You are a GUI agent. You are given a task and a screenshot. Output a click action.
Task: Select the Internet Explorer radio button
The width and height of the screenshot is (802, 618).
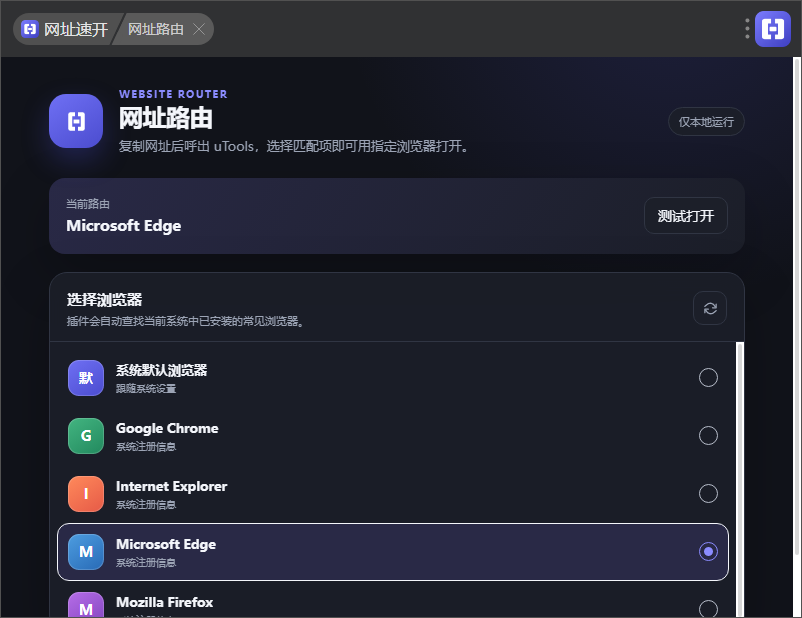click(708, 493)
